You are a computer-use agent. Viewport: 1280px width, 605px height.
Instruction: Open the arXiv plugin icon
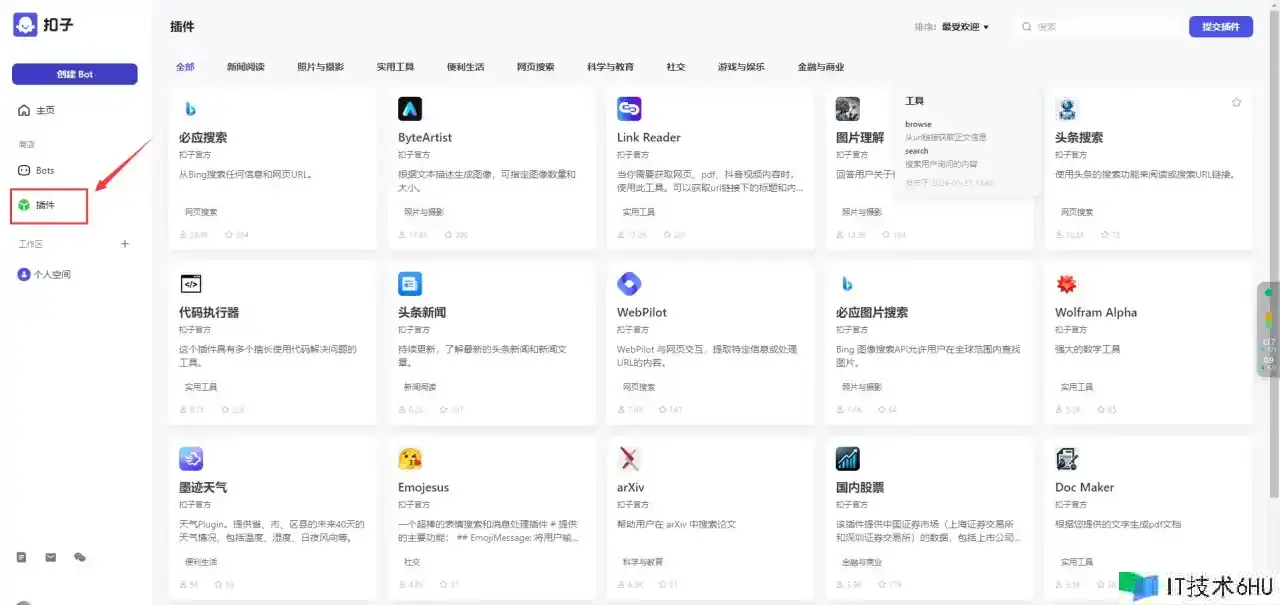coord(629,459)
